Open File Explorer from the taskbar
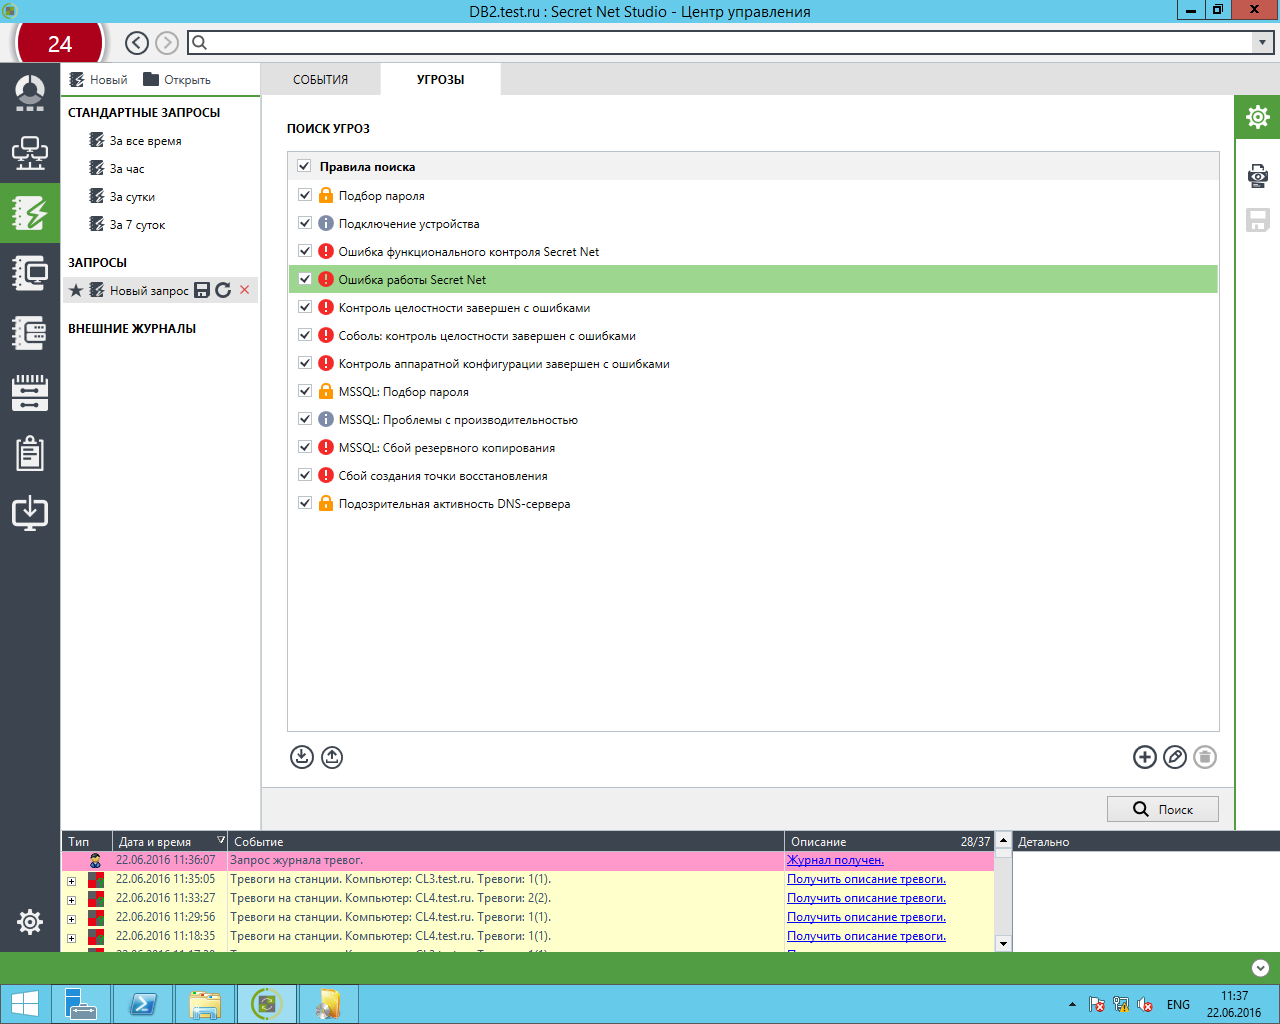 coord(205,1004)
